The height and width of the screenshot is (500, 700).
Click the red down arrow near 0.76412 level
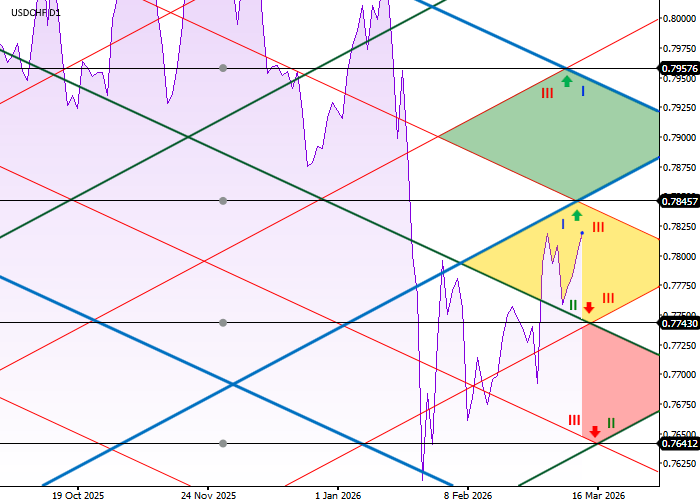tap(595, 432)
